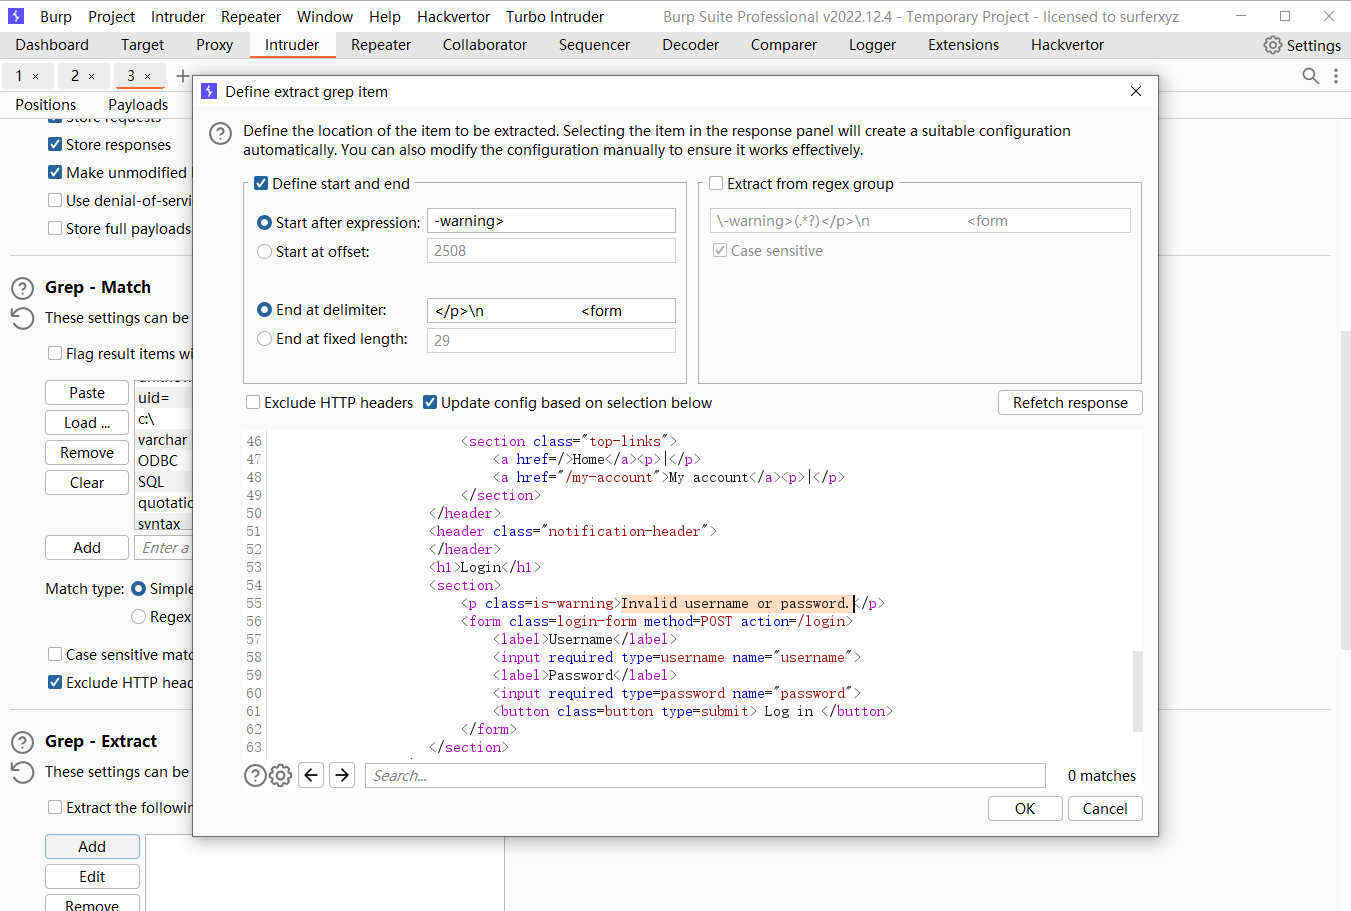Viewport: 1351px width, 911px height.
Task: Switch to the Proxy tab
Action: [x=214, y=45]
